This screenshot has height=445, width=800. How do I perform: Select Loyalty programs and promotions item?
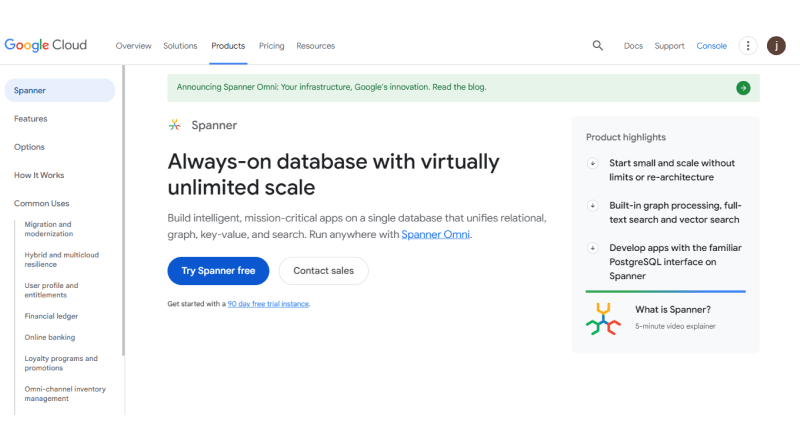pyautogui.click(x=61, y=363)
